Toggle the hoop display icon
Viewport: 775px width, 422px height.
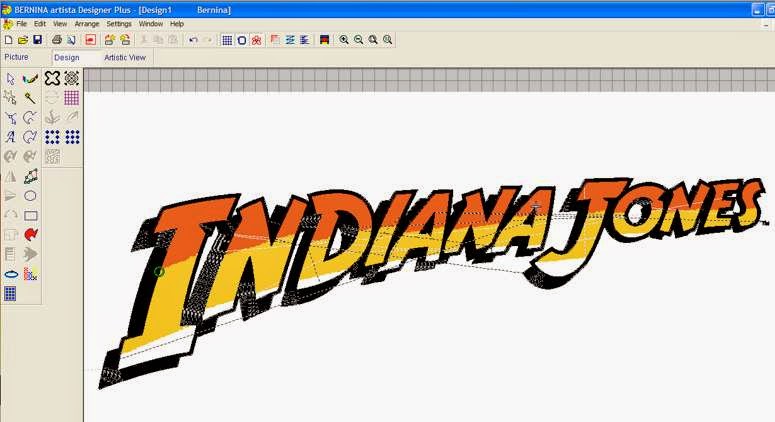(x=242, y=40)
